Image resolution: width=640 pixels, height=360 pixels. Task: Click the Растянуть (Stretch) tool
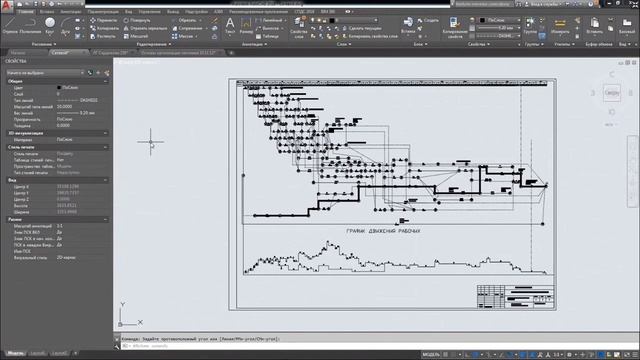click(x=103, y=36)
